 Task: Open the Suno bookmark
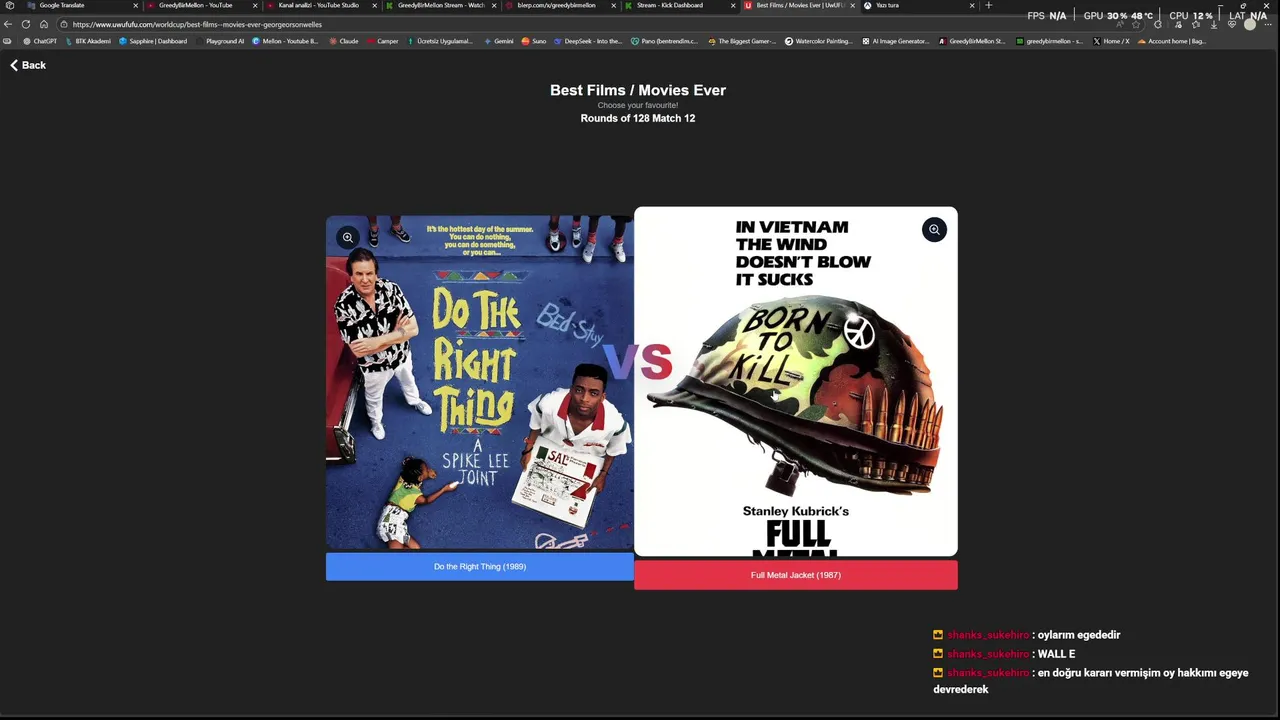point(533,41)
